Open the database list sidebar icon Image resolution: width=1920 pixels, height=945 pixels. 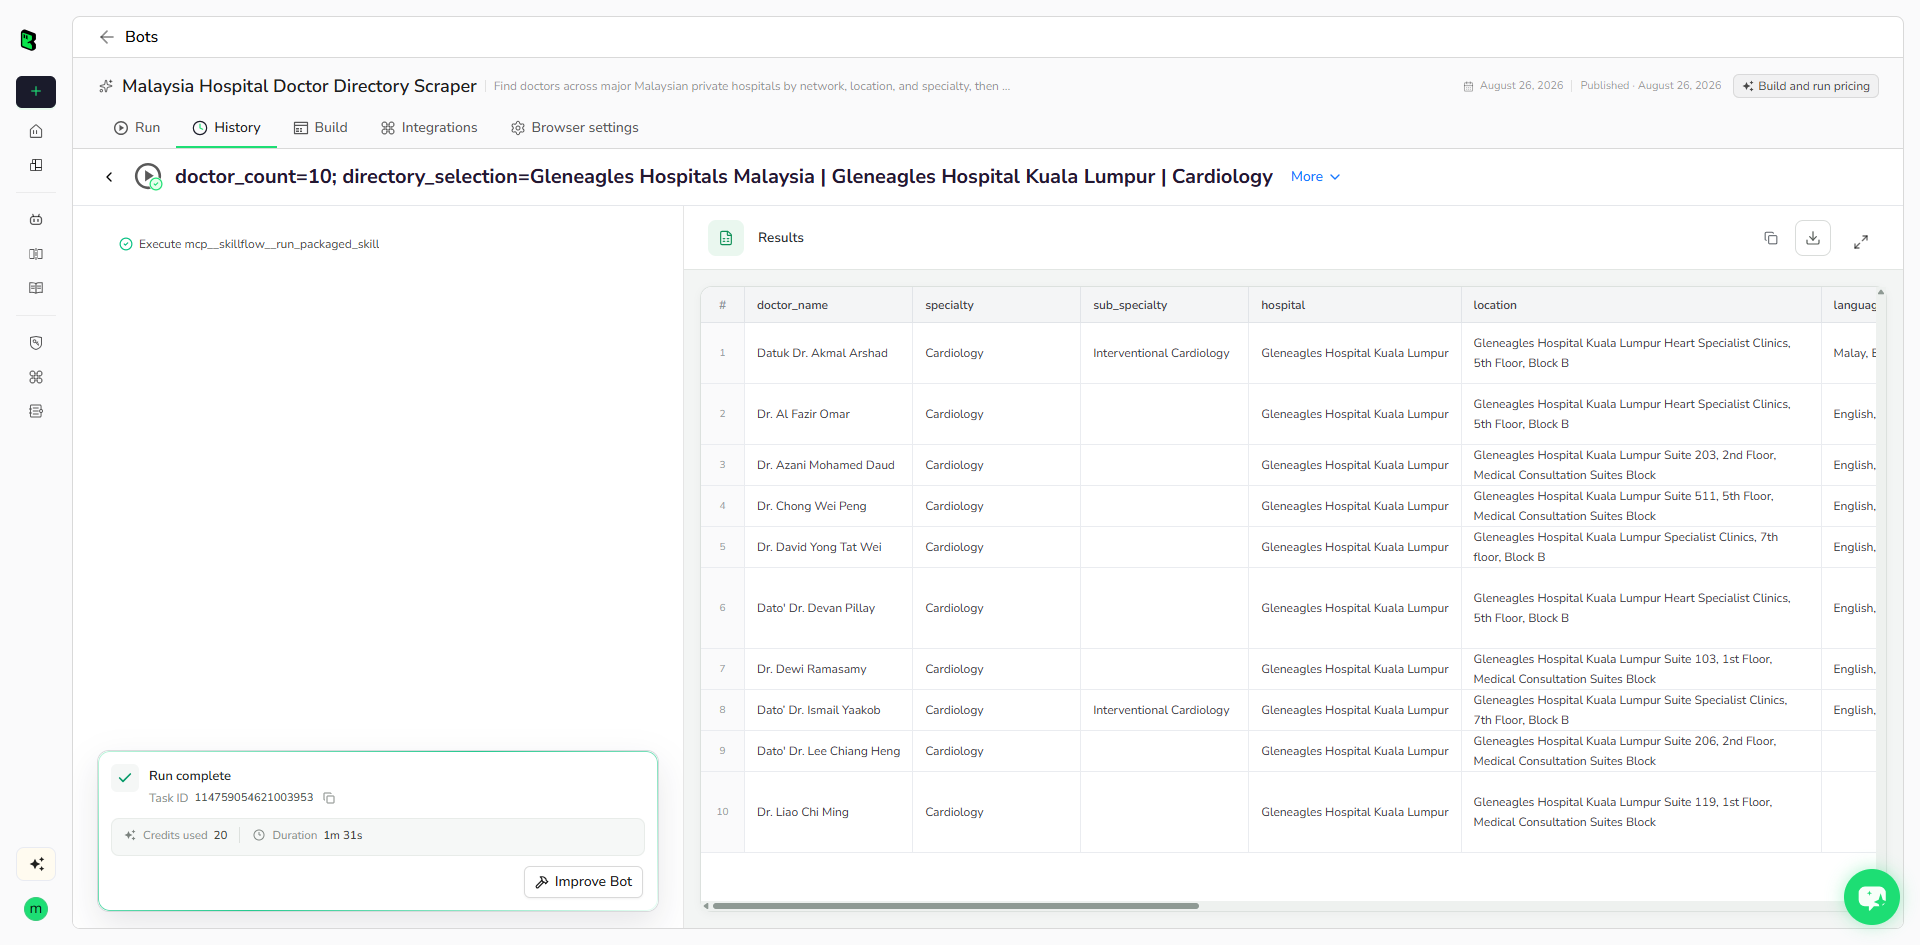pyautogui.click(x=36, y=411)
